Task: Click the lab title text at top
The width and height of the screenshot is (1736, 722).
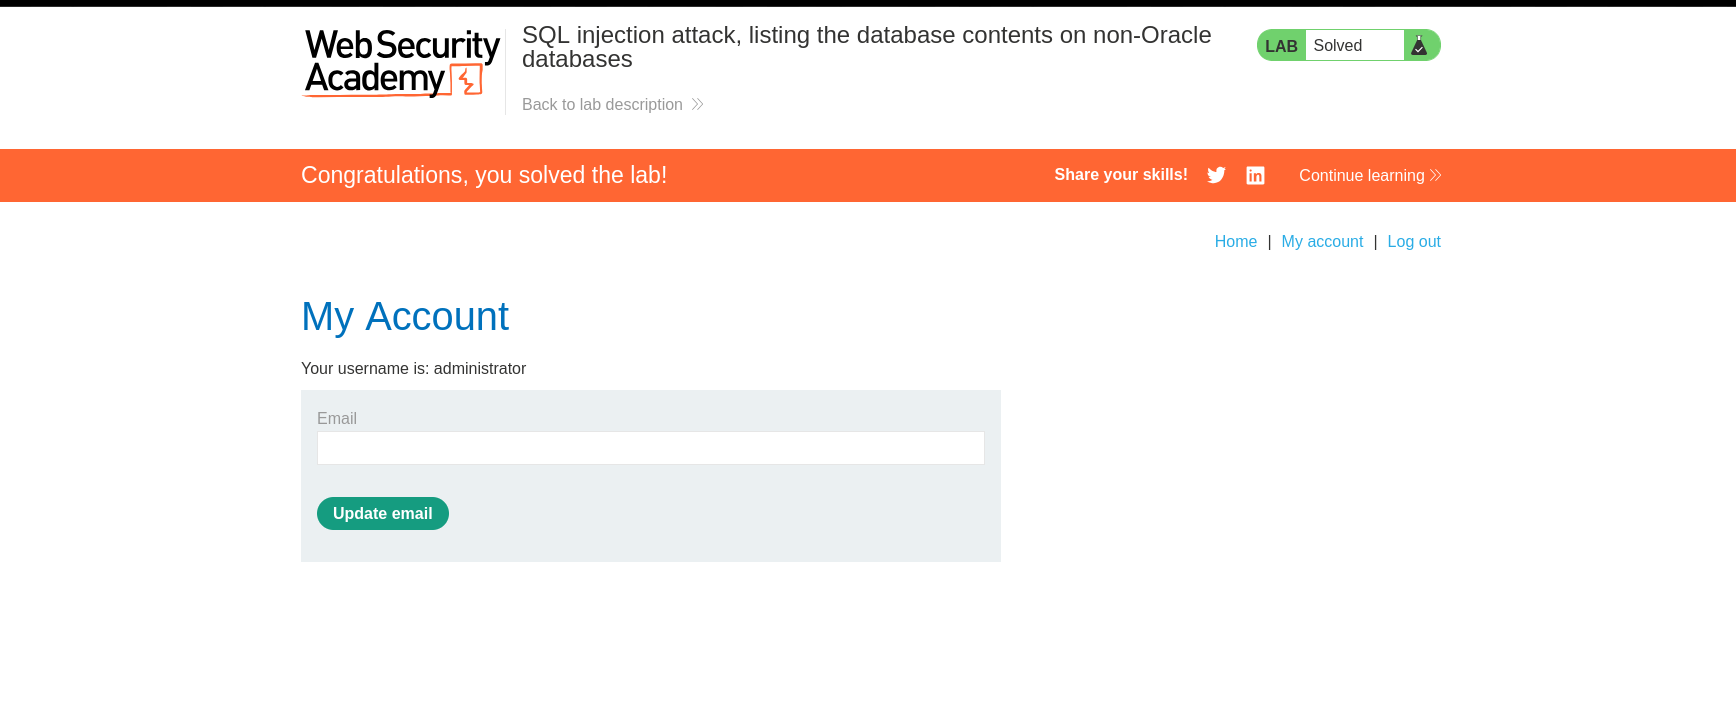Action: coord(866,47)
